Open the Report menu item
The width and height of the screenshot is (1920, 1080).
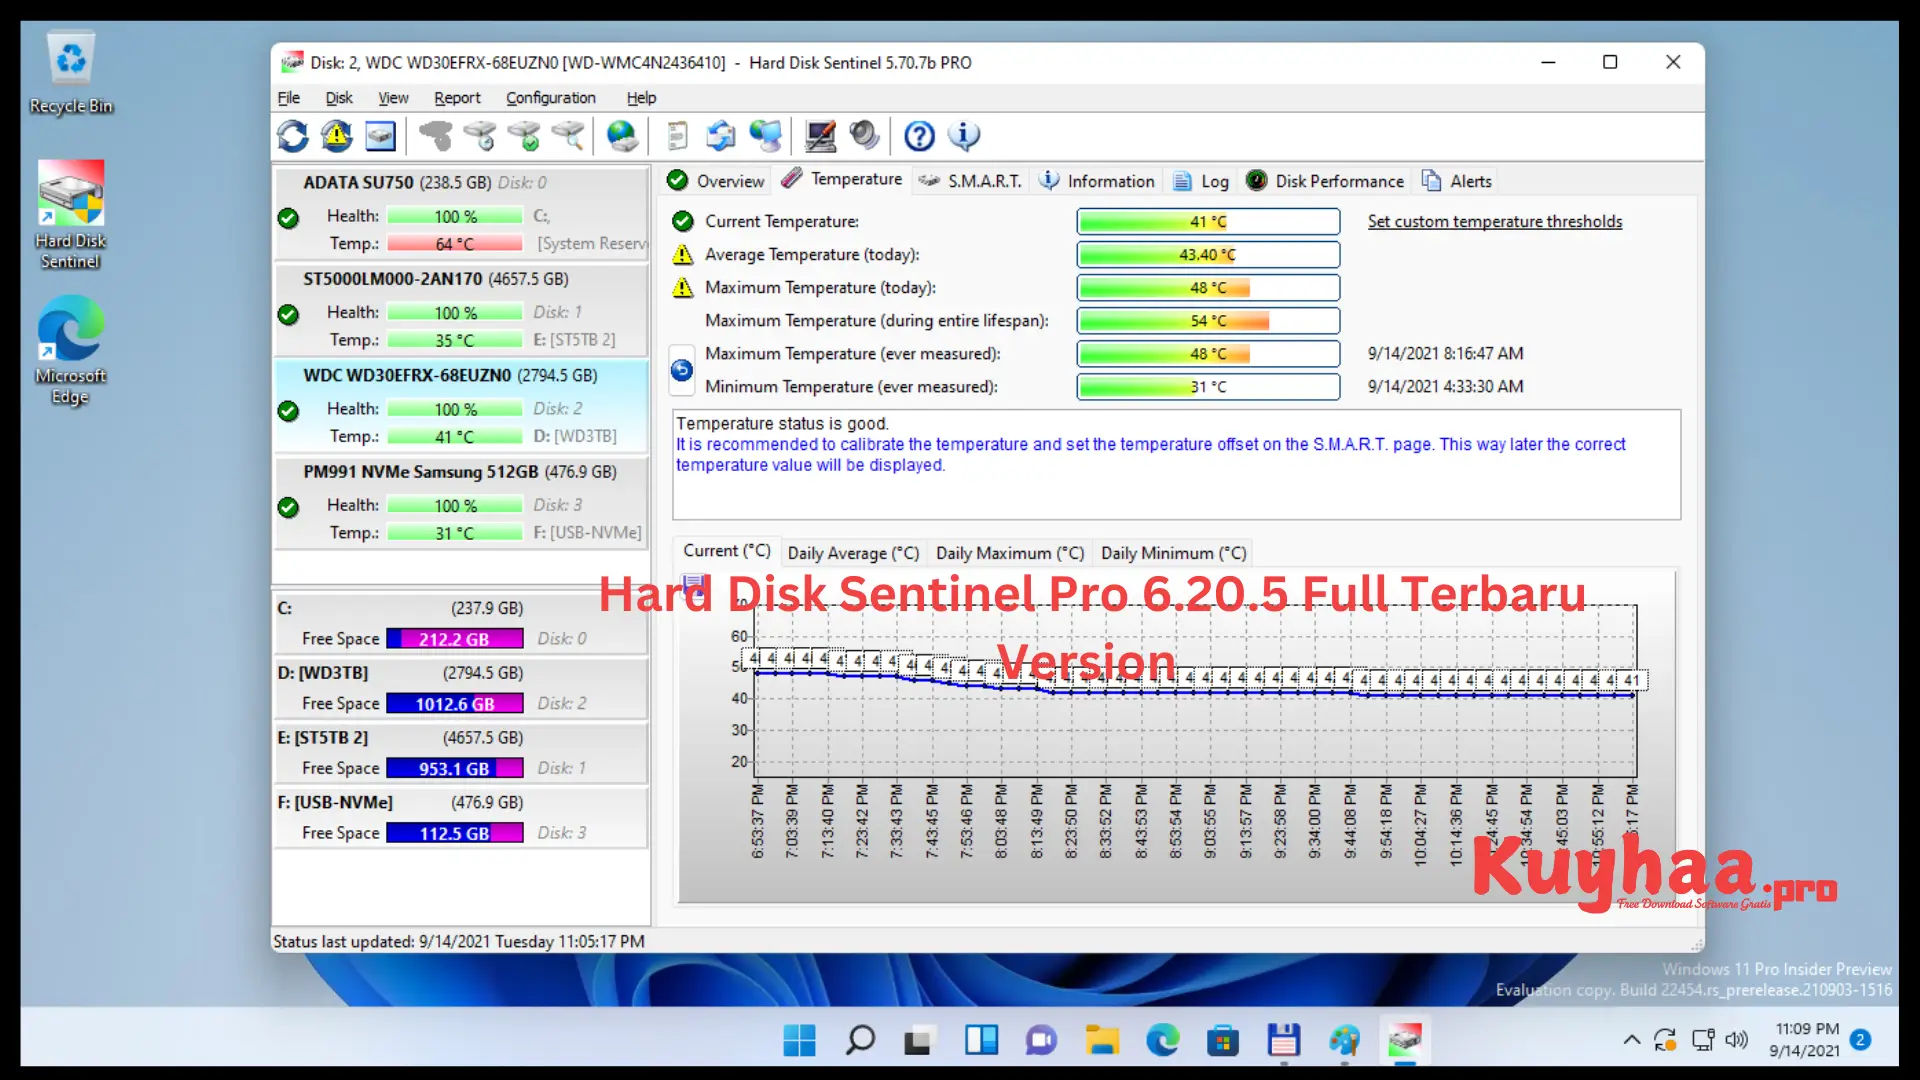tap(458, 96)
